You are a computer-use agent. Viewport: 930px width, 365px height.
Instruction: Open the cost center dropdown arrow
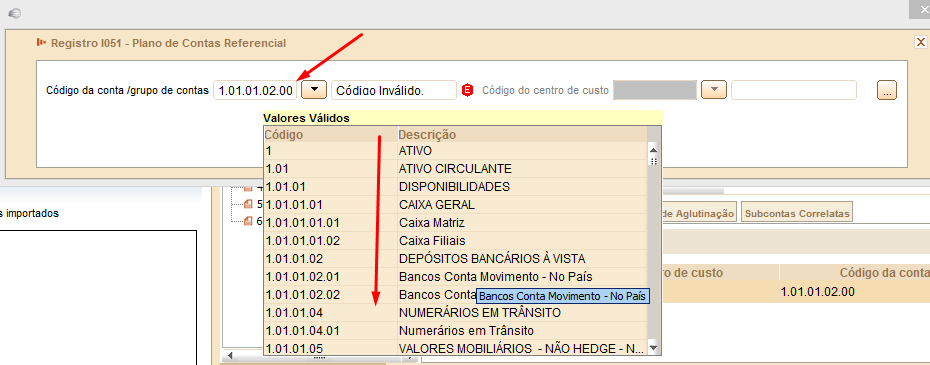(714, 90)
